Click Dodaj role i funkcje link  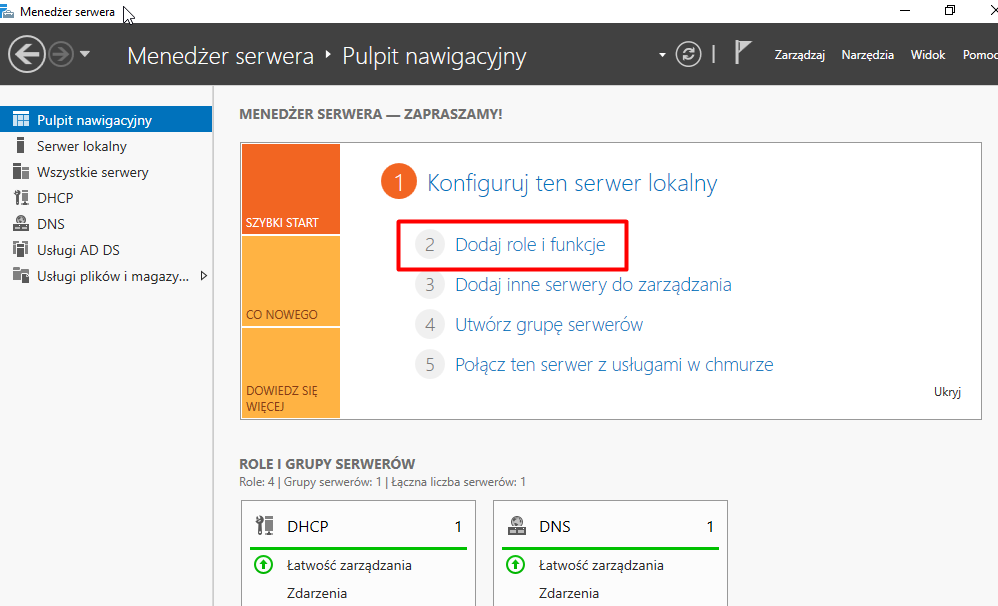[x=530, y=244]
